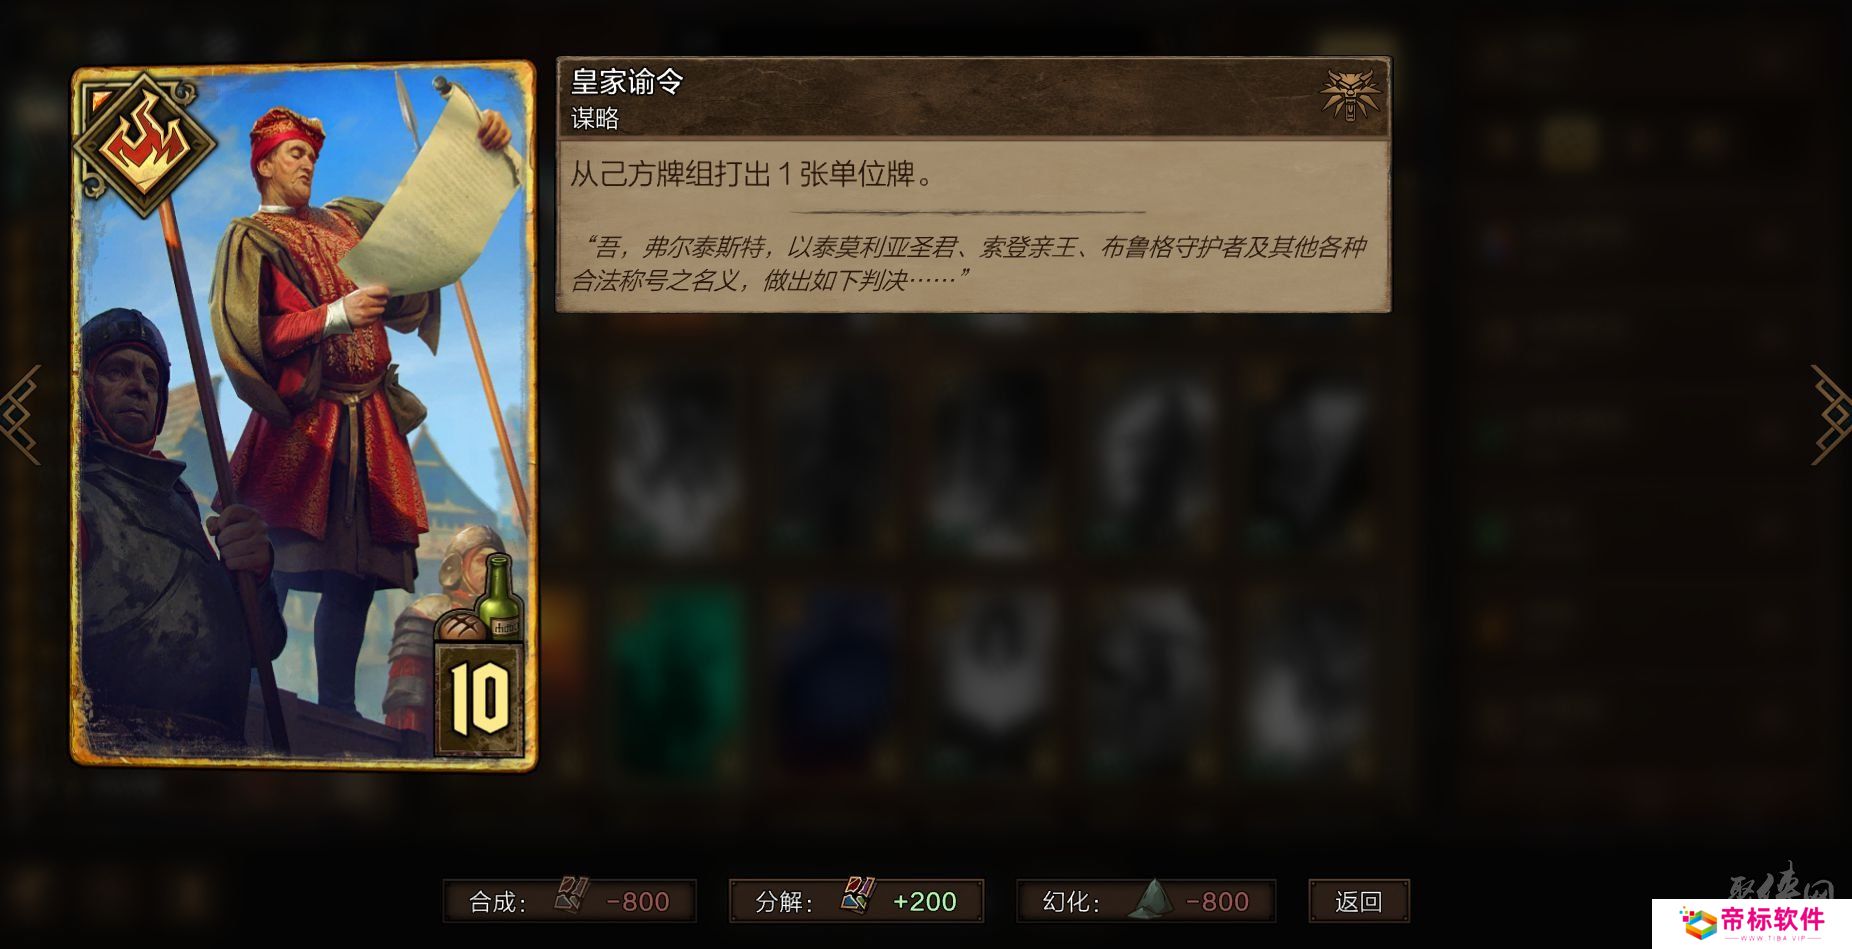Viewport: 1852px width, 949px height.
Task: Click the scraps icon next to 合成
Action: (x=572, y=896)
